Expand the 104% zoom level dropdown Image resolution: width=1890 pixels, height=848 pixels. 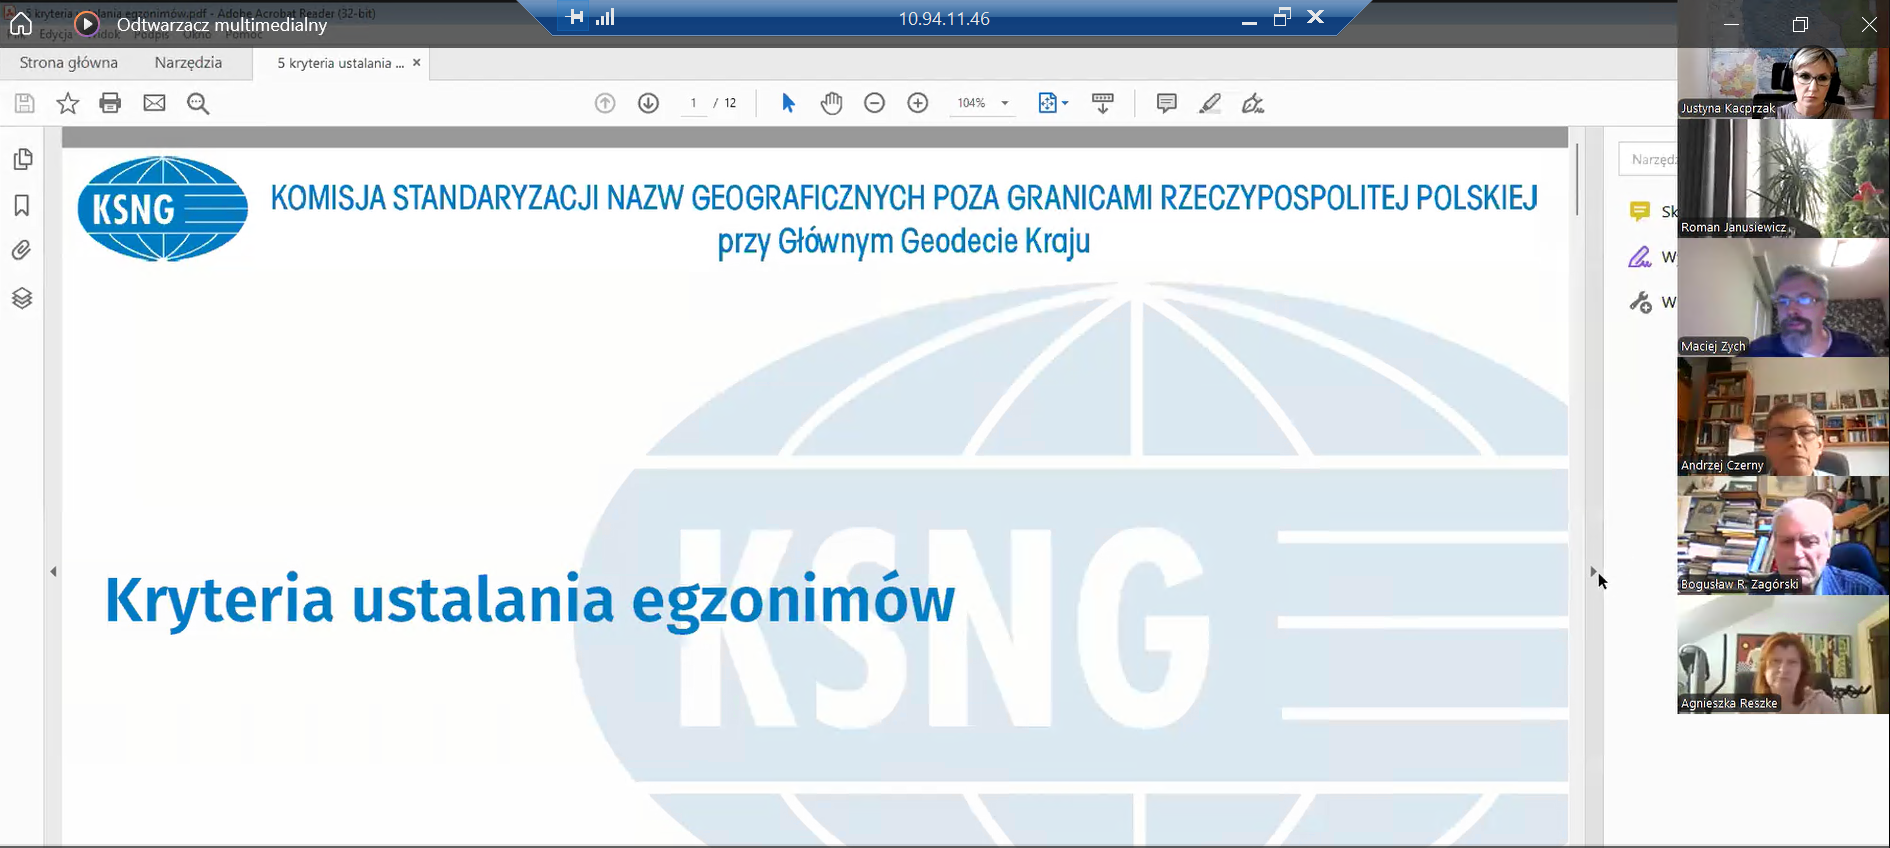click(x=1005, y=103)
